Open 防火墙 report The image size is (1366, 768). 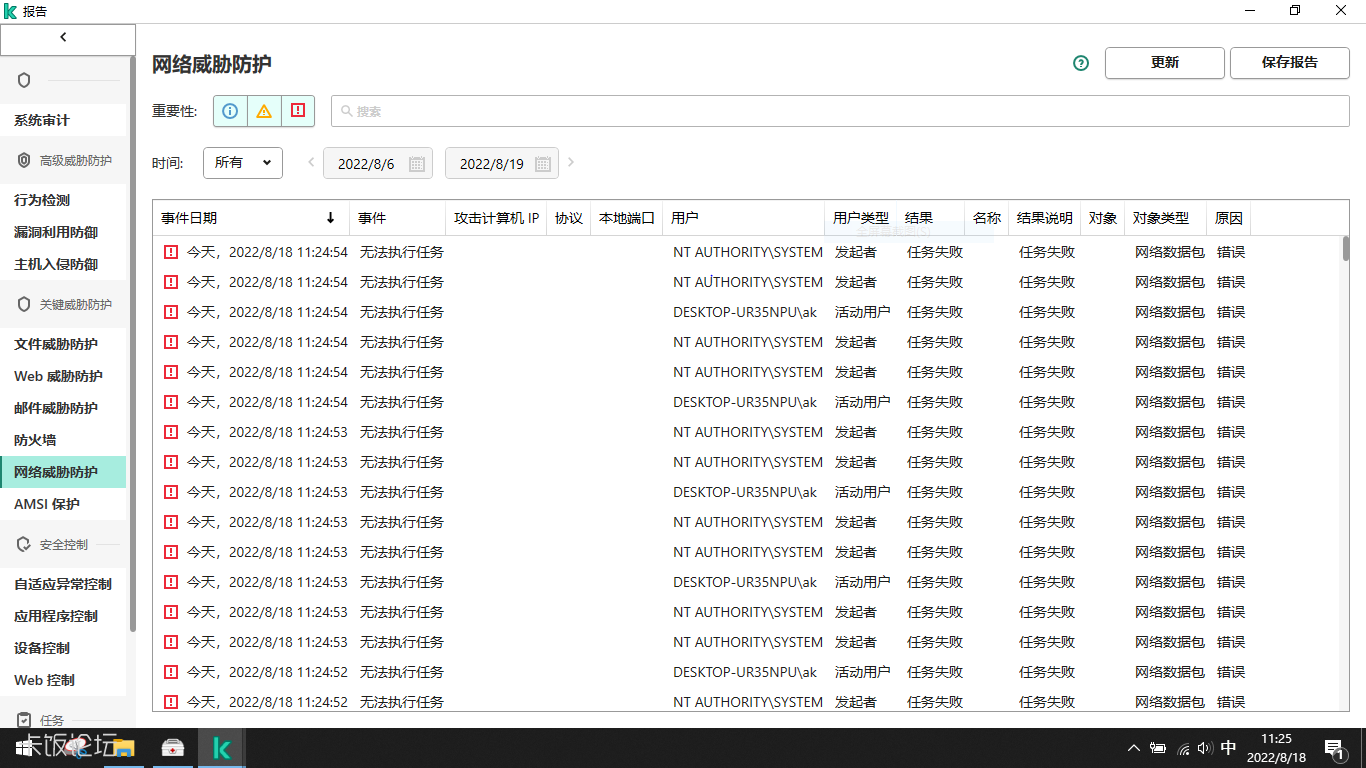coord(63,440)
